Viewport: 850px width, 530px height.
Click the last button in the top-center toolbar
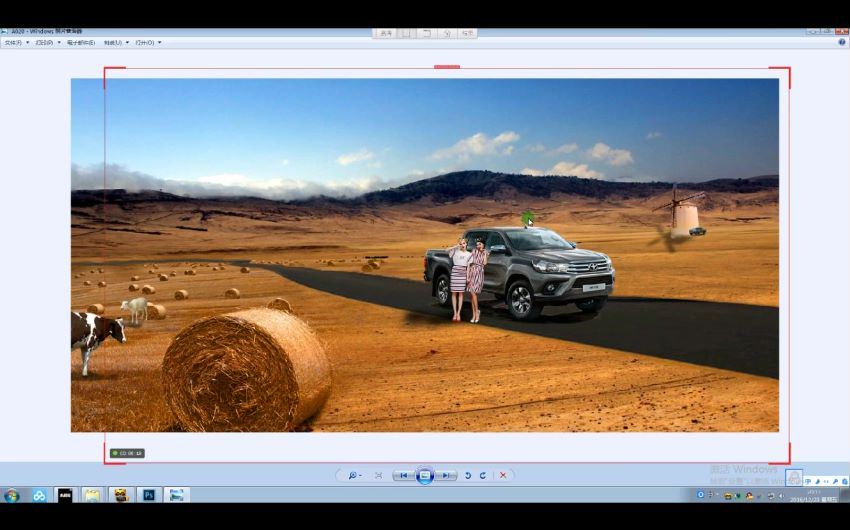(467, 33)
